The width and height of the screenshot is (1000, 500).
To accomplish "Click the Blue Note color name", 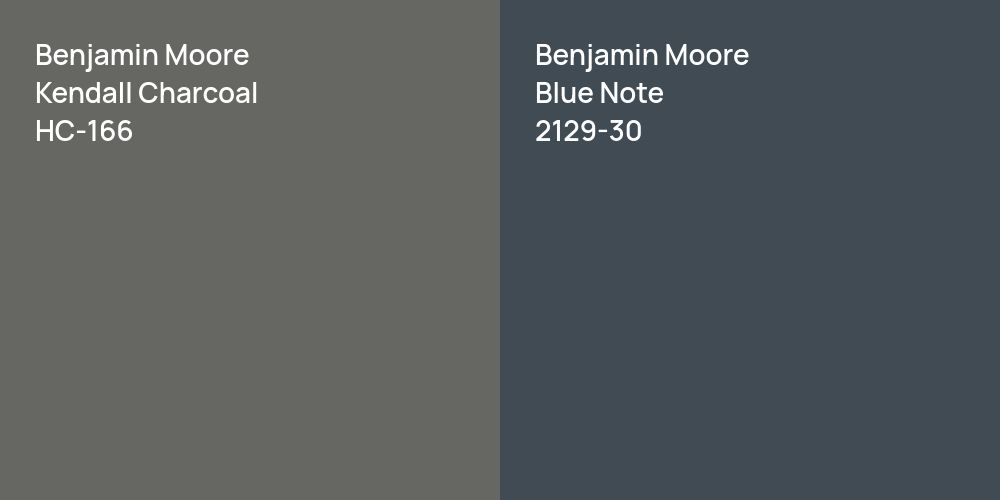I will (599, 93).
